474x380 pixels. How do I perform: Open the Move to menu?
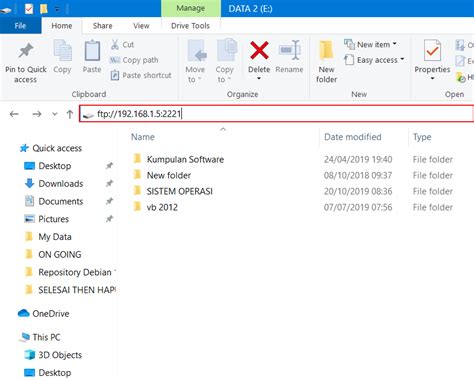pyautogui.click(x=195, y=61)
